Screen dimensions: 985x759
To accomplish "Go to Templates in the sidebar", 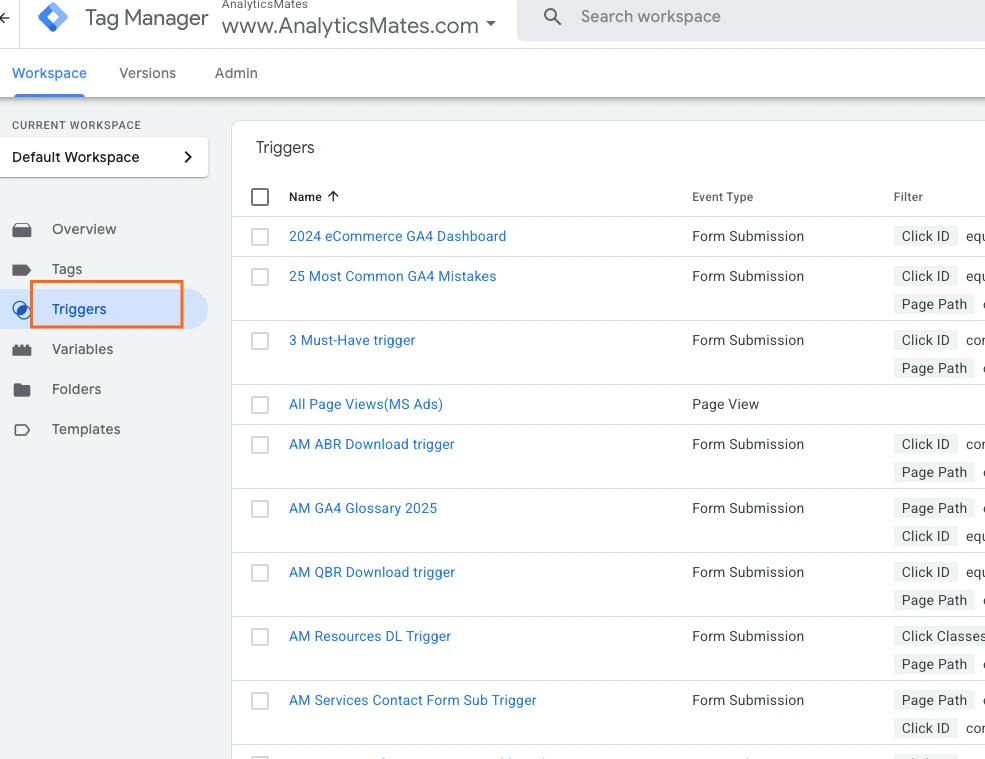I will [86, 430].
